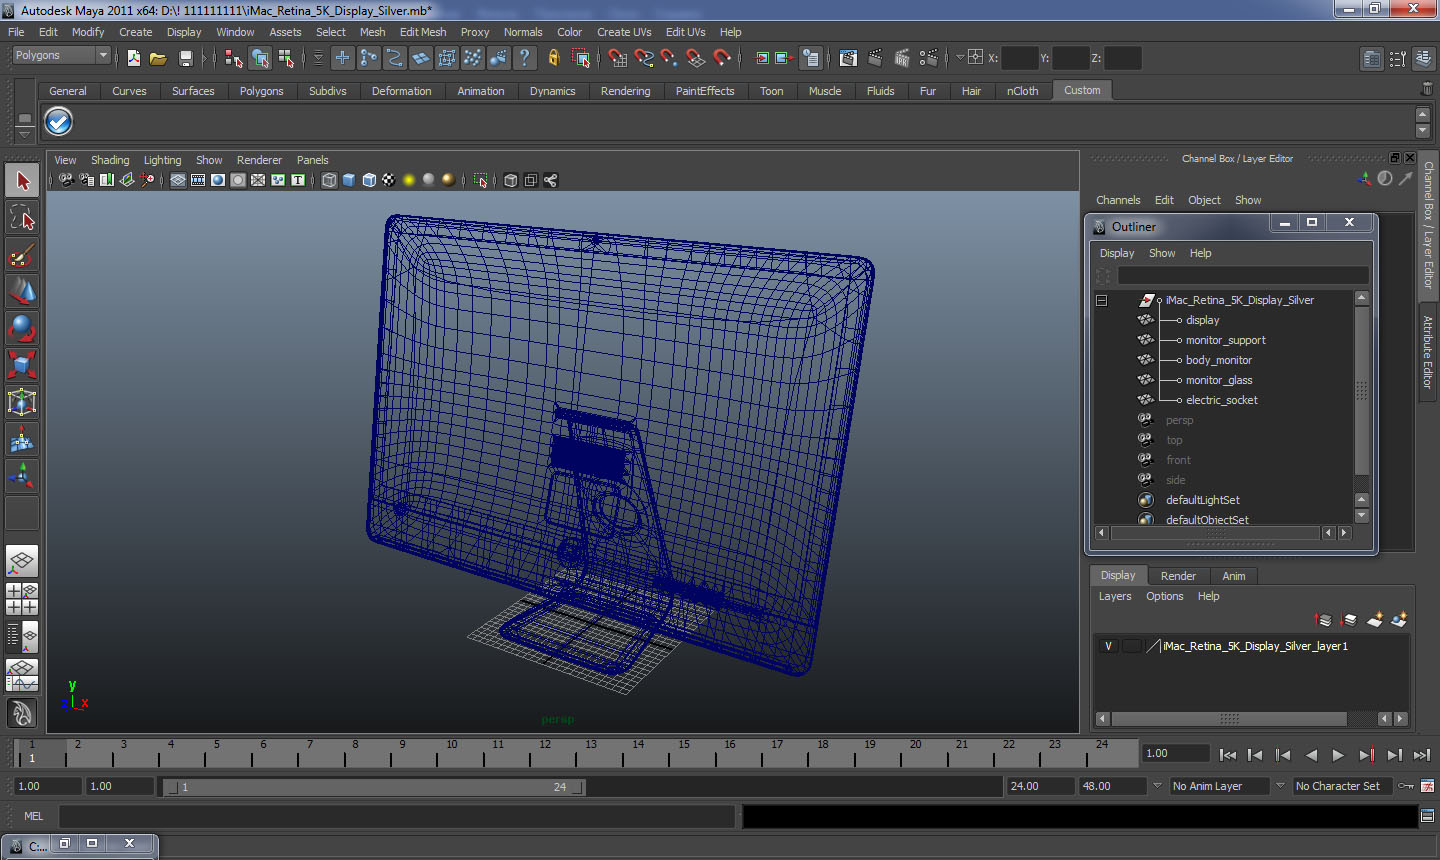
Task: Open the Polygons menu set dropdown
Action: [61, 55]
